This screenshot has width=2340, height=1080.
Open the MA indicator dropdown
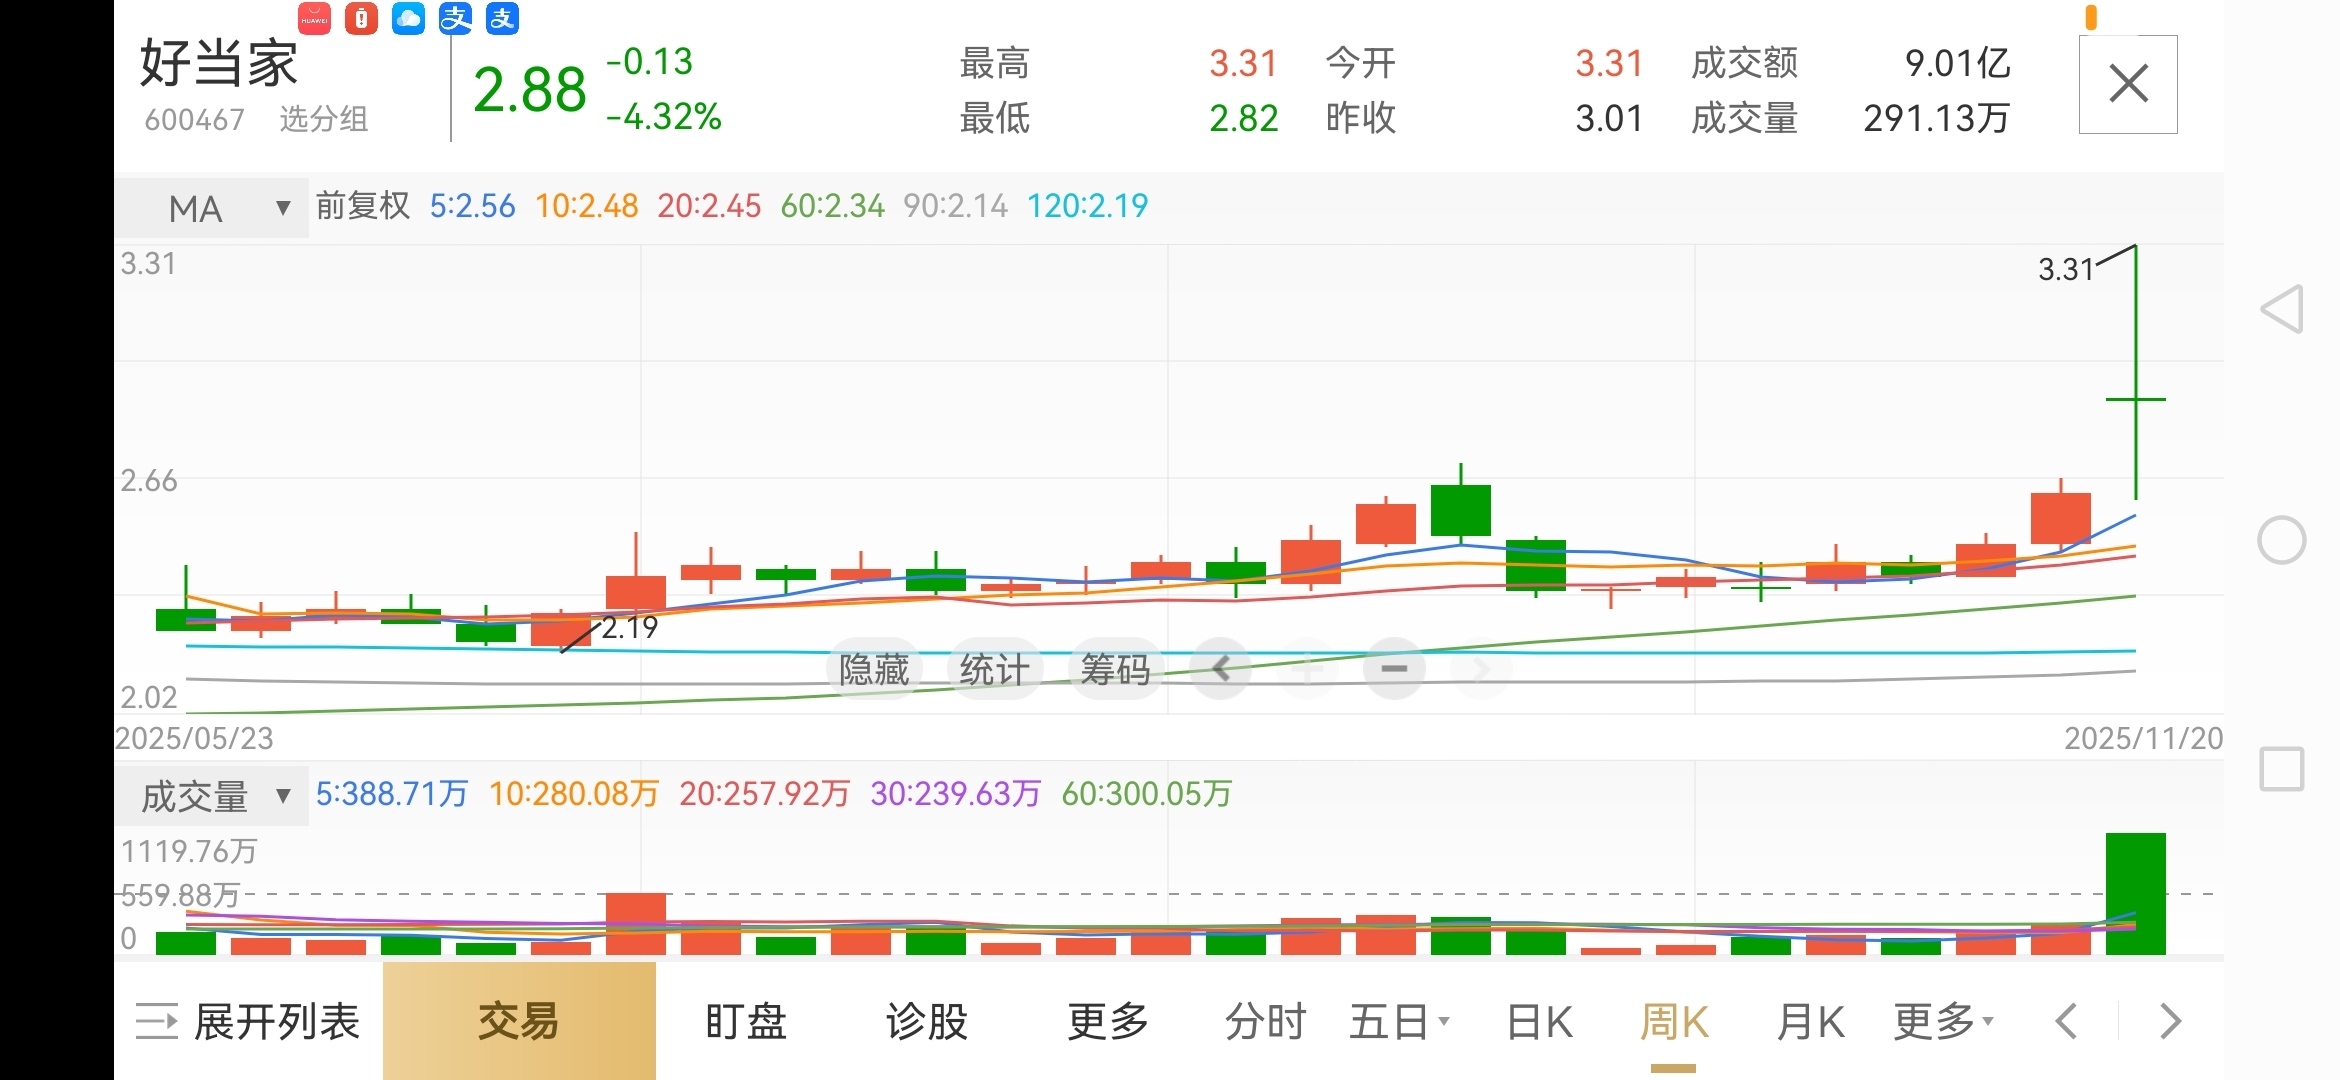(x=212, y=208)
